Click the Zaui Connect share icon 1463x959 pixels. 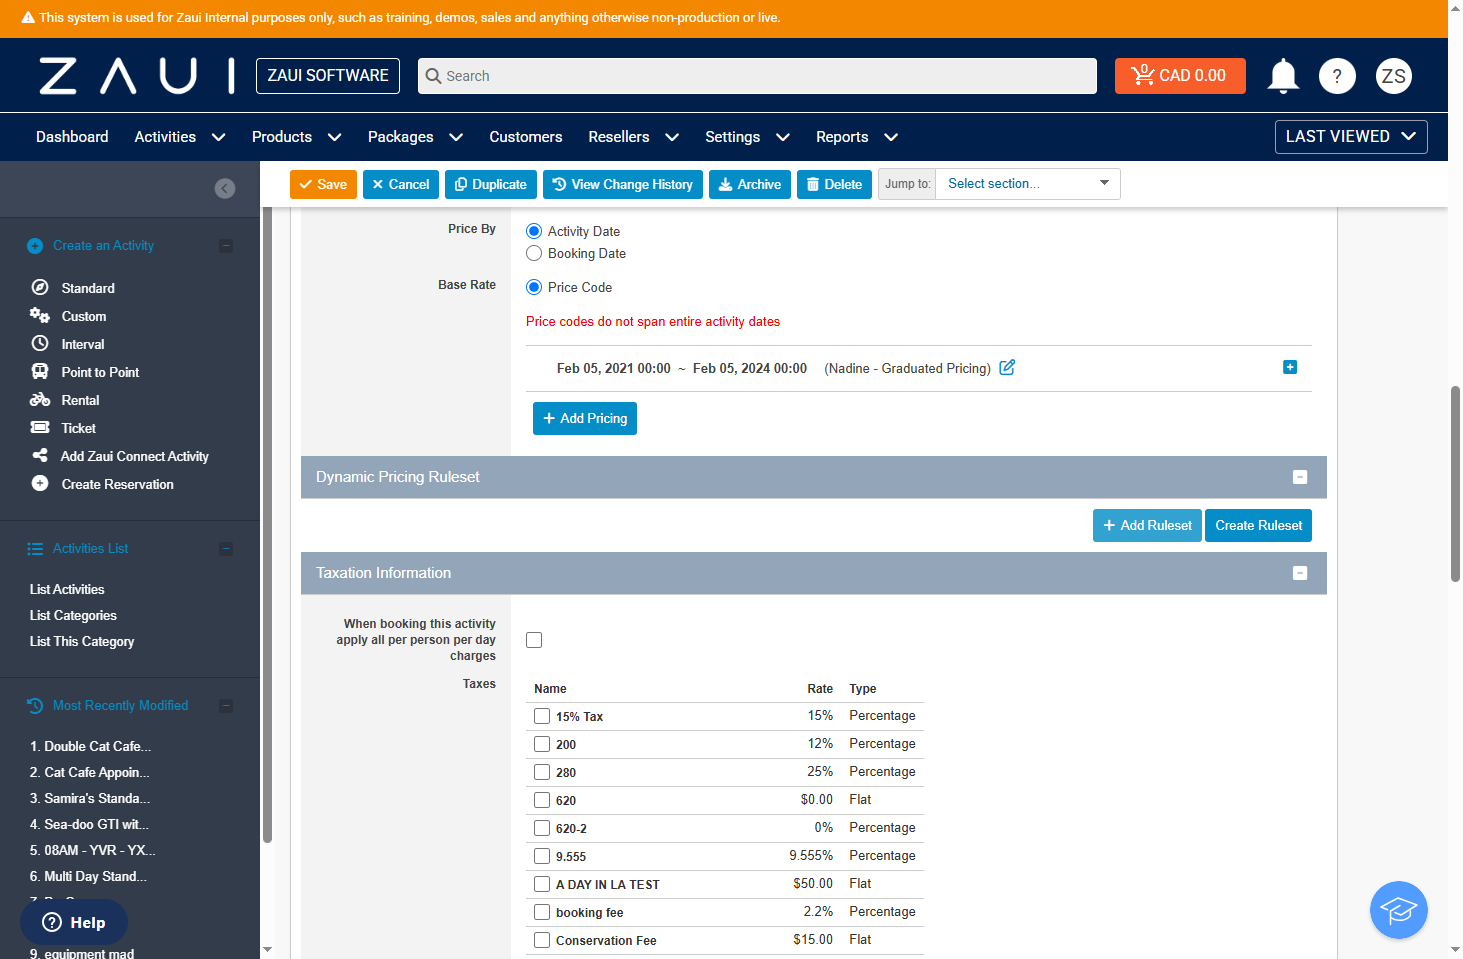pos(40,455)
